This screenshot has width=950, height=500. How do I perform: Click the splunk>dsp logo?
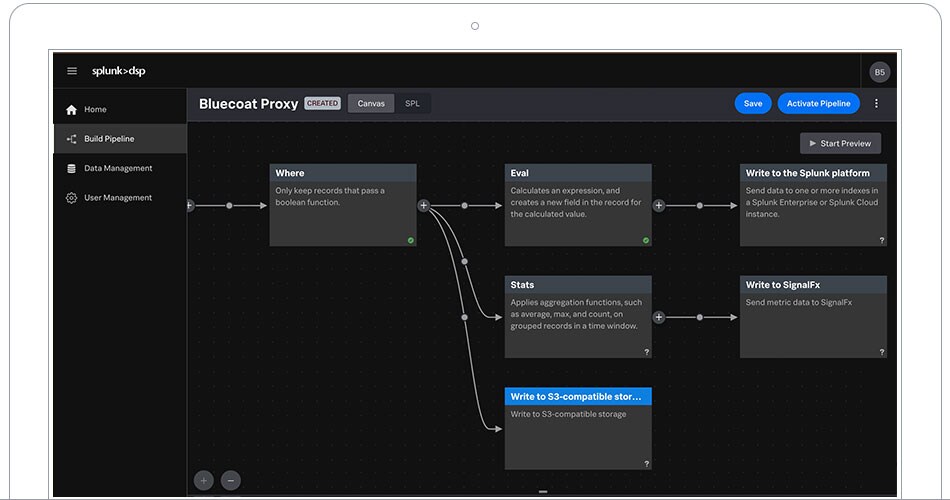pos(119,71)
